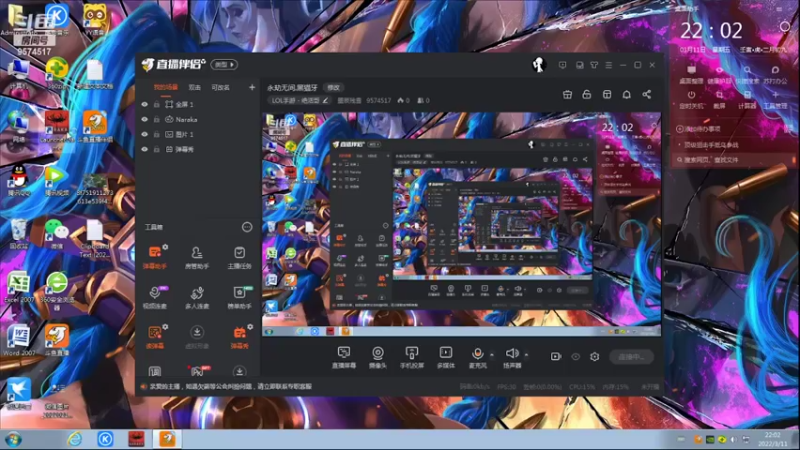800x450 pixels.
Task: Click the share icon above the preview
Action: (646, 94)
